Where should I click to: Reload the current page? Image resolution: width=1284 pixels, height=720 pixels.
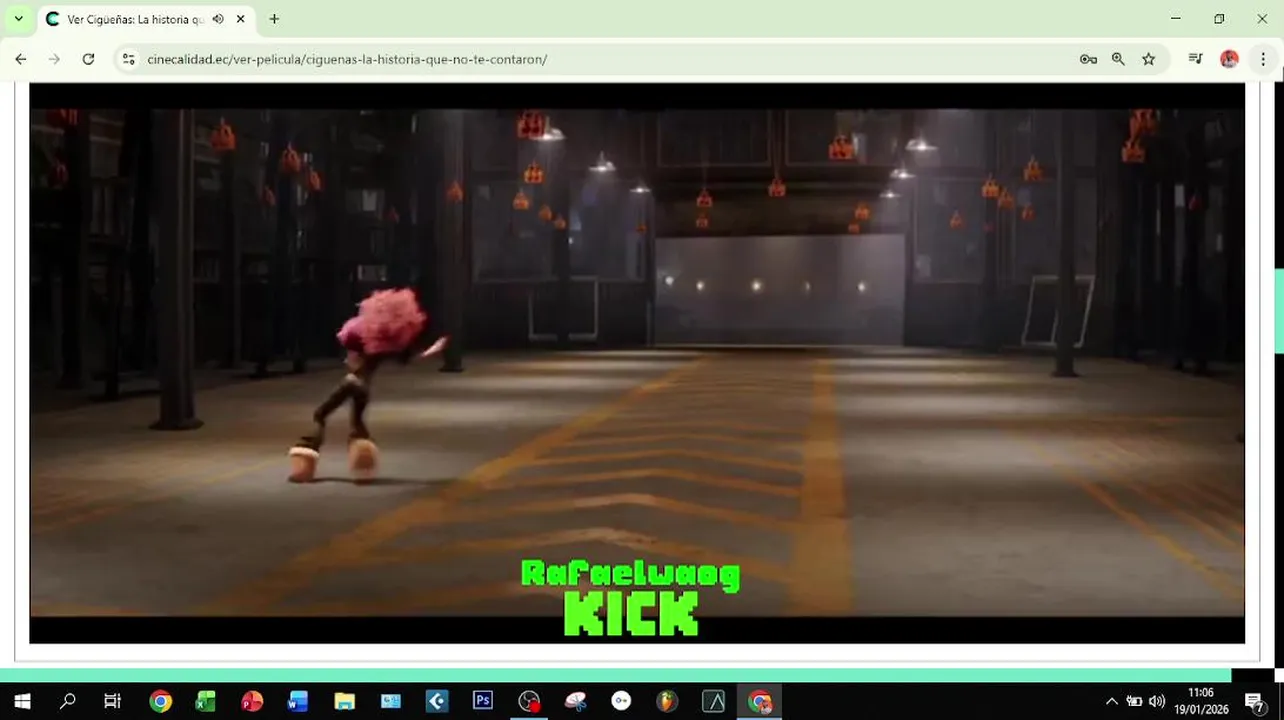pyautogui.click(x=88, y=59)
